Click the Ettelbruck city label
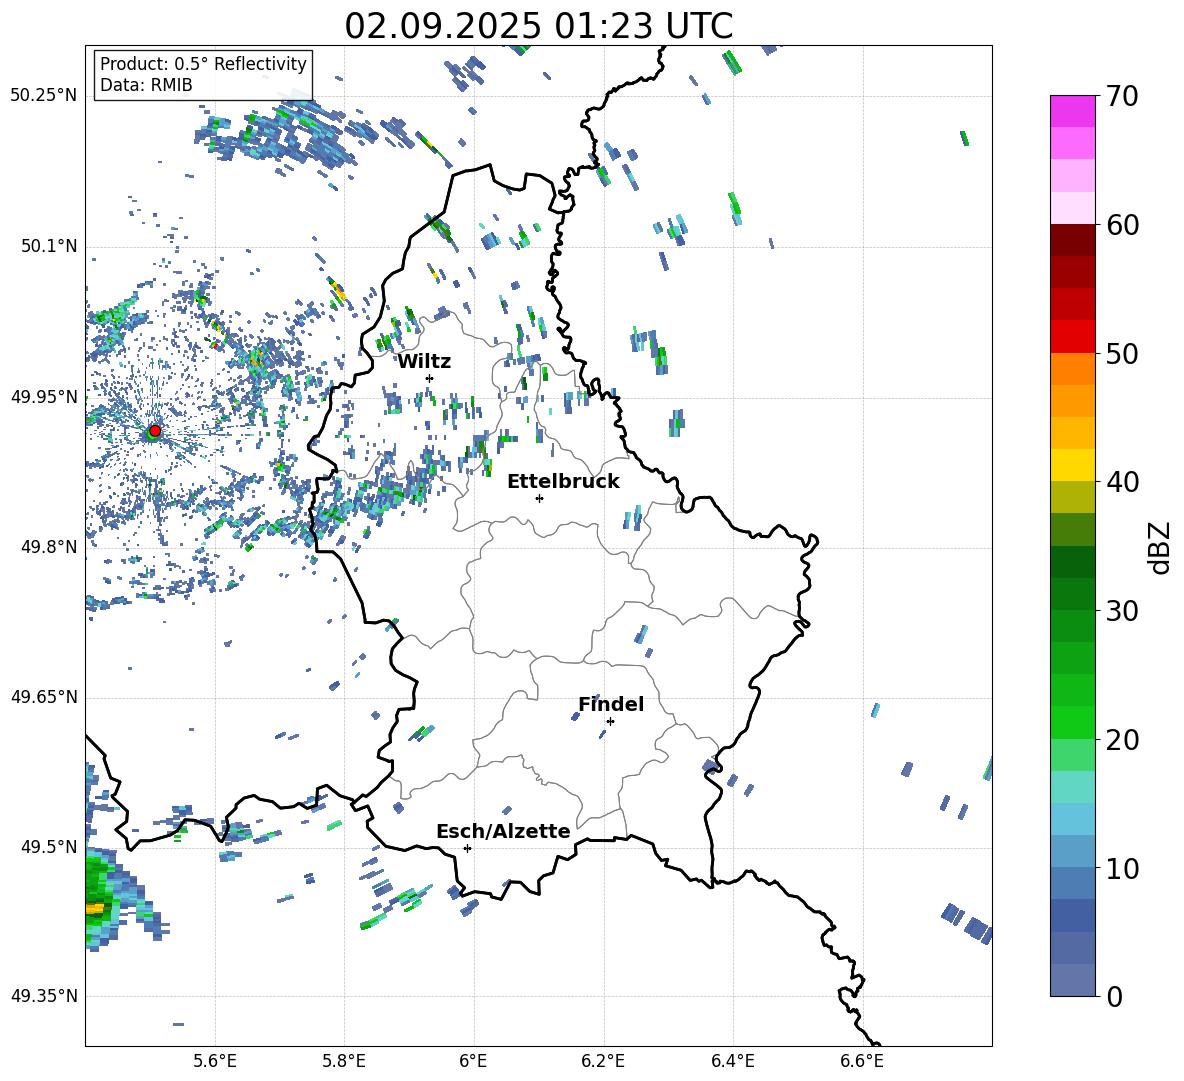Image resolution: width=1184 pixels, height=1081 pixels. (563, 482)
